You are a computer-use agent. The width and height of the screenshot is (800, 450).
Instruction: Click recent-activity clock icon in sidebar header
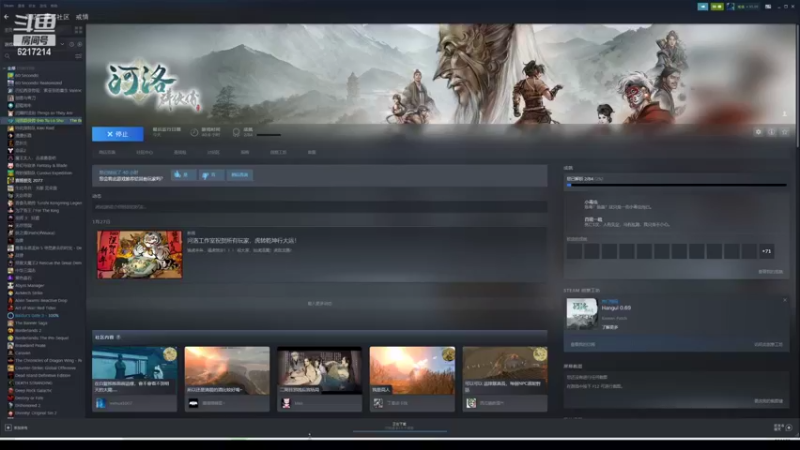[71, 44]
